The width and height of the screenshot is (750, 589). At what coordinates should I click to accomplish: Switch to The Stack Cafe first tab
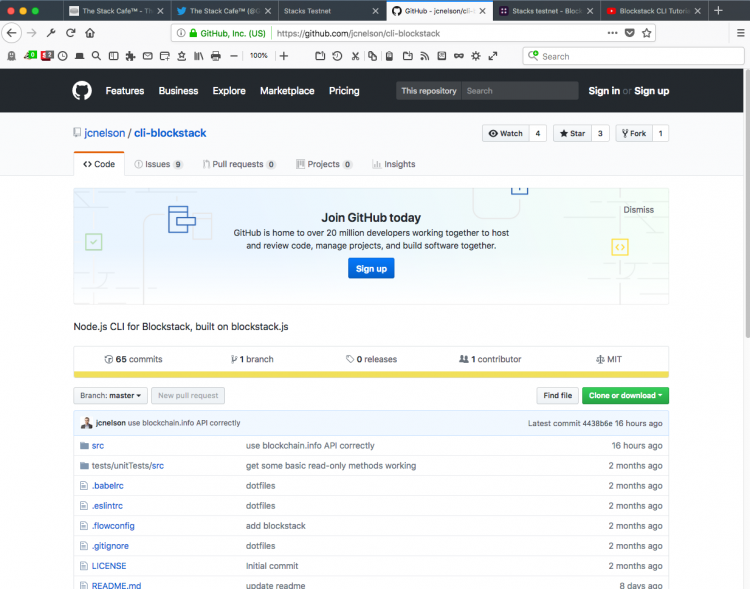(x=116, y=11)
